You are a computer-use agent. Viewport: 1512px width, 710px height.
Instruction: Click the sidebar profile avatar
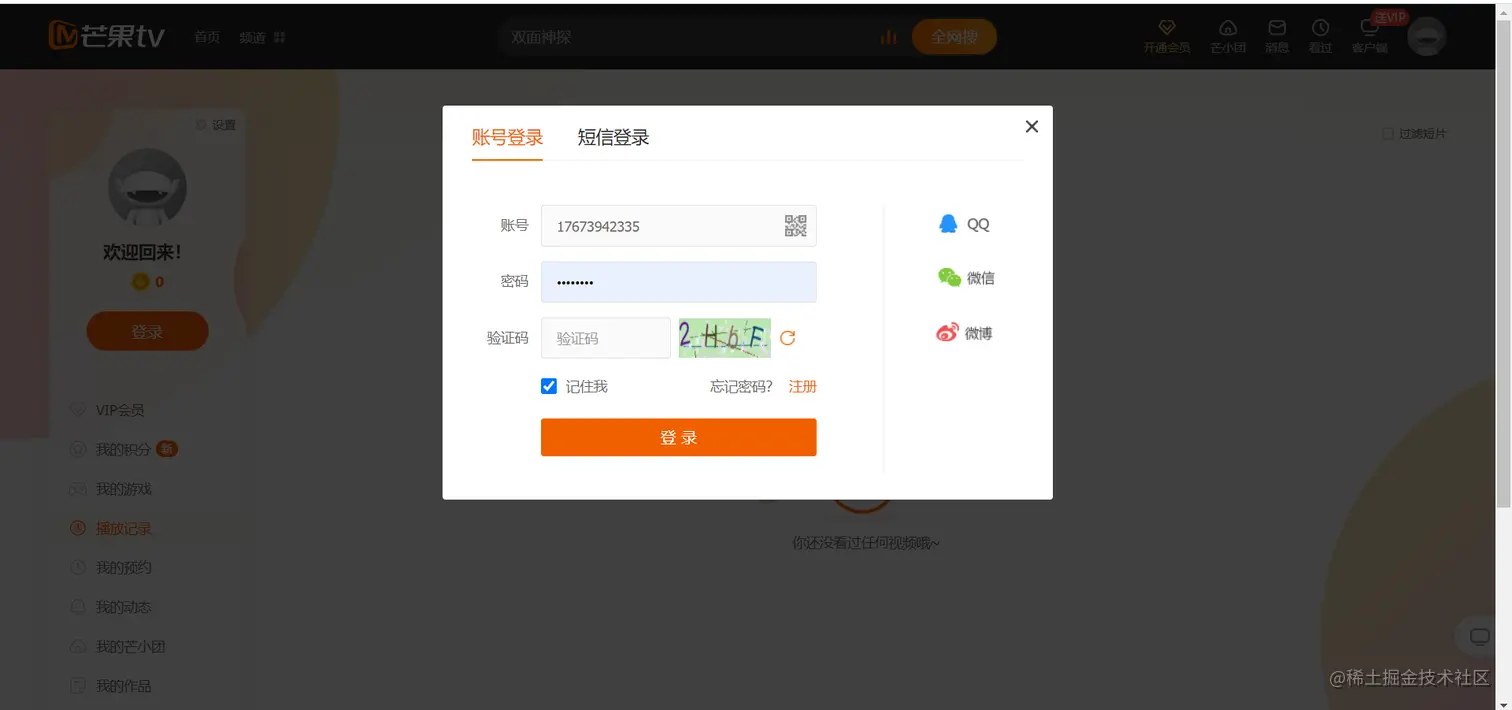tap(147, 188)
